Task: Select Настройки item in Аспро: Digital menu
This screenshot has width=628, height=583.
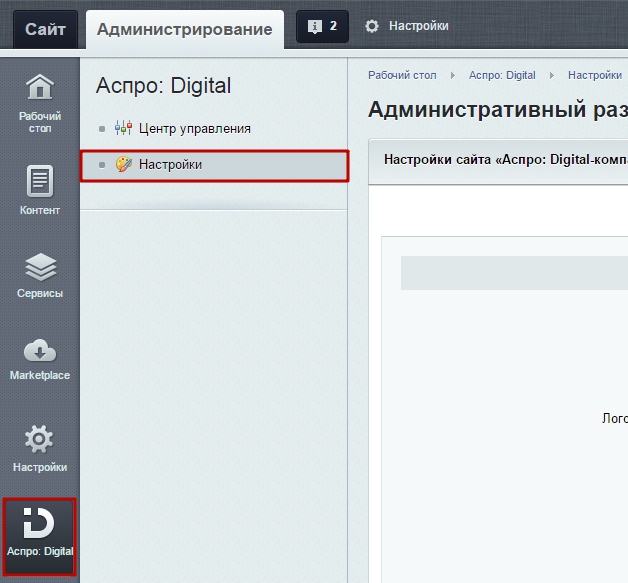Action: (214, 165)
